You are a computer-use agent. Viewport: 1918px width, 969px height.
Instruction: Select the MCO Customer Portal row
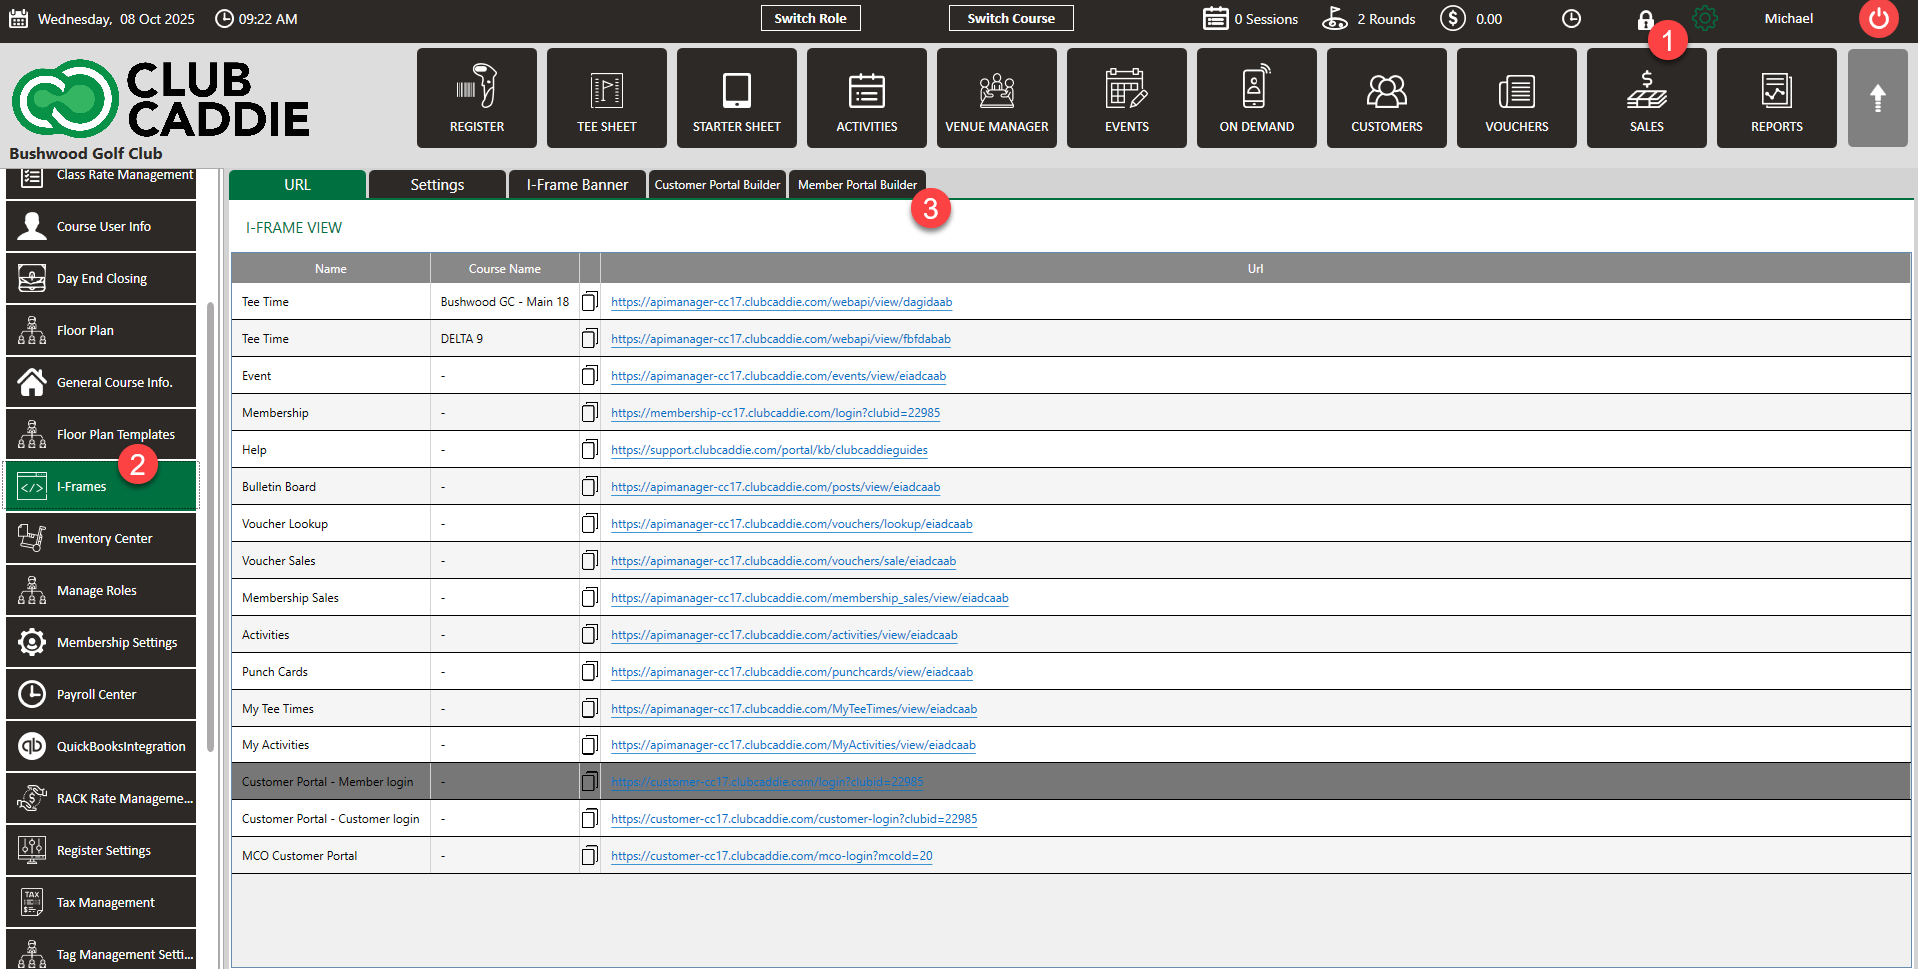(x=300, y=856)
